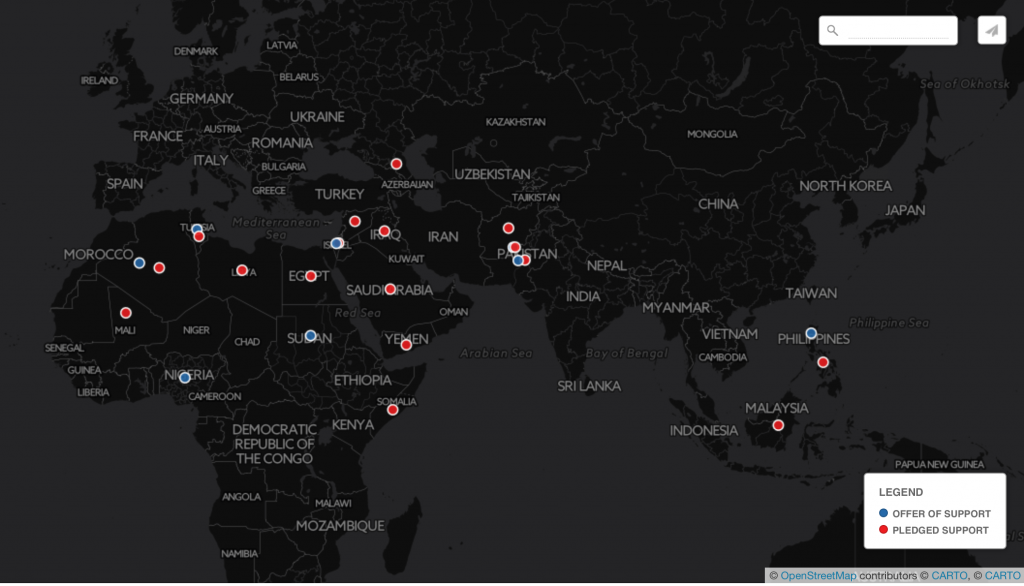Select the red marker on Egypt
The height and width of the screenshot is (586, 1024).
click(x=311, y=276)
